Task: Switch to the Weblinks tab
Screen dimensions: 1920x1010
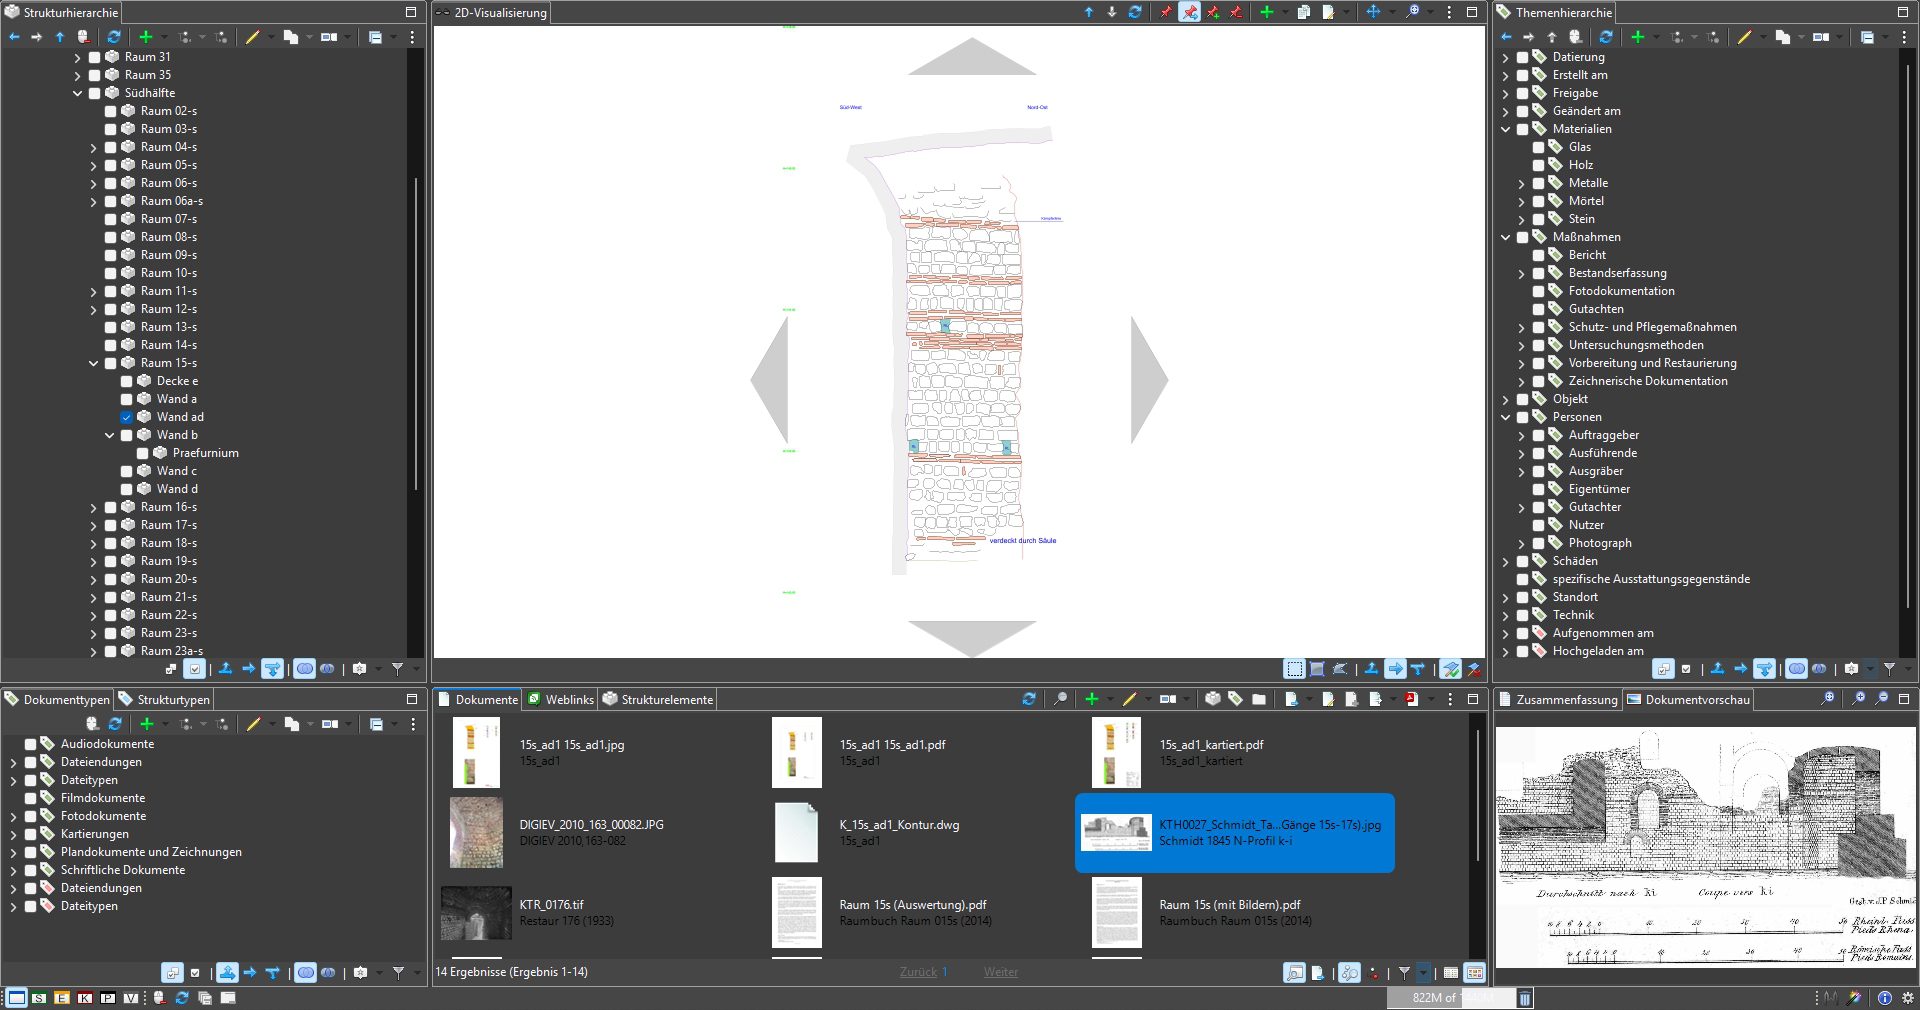Action: pos(561,699)
